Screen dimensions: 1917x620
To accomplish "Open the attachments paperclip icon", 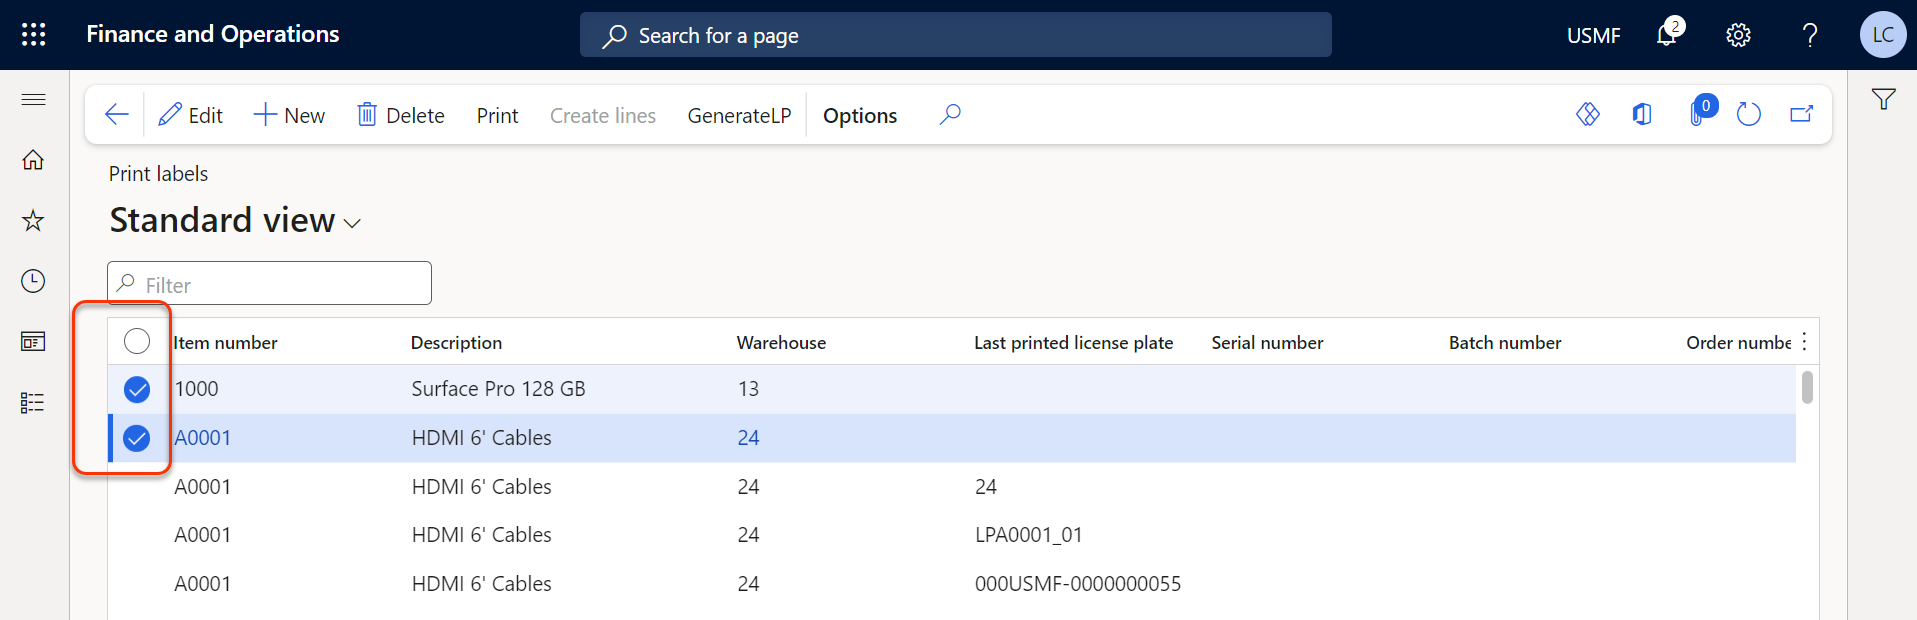I will tap(1697, 115).
